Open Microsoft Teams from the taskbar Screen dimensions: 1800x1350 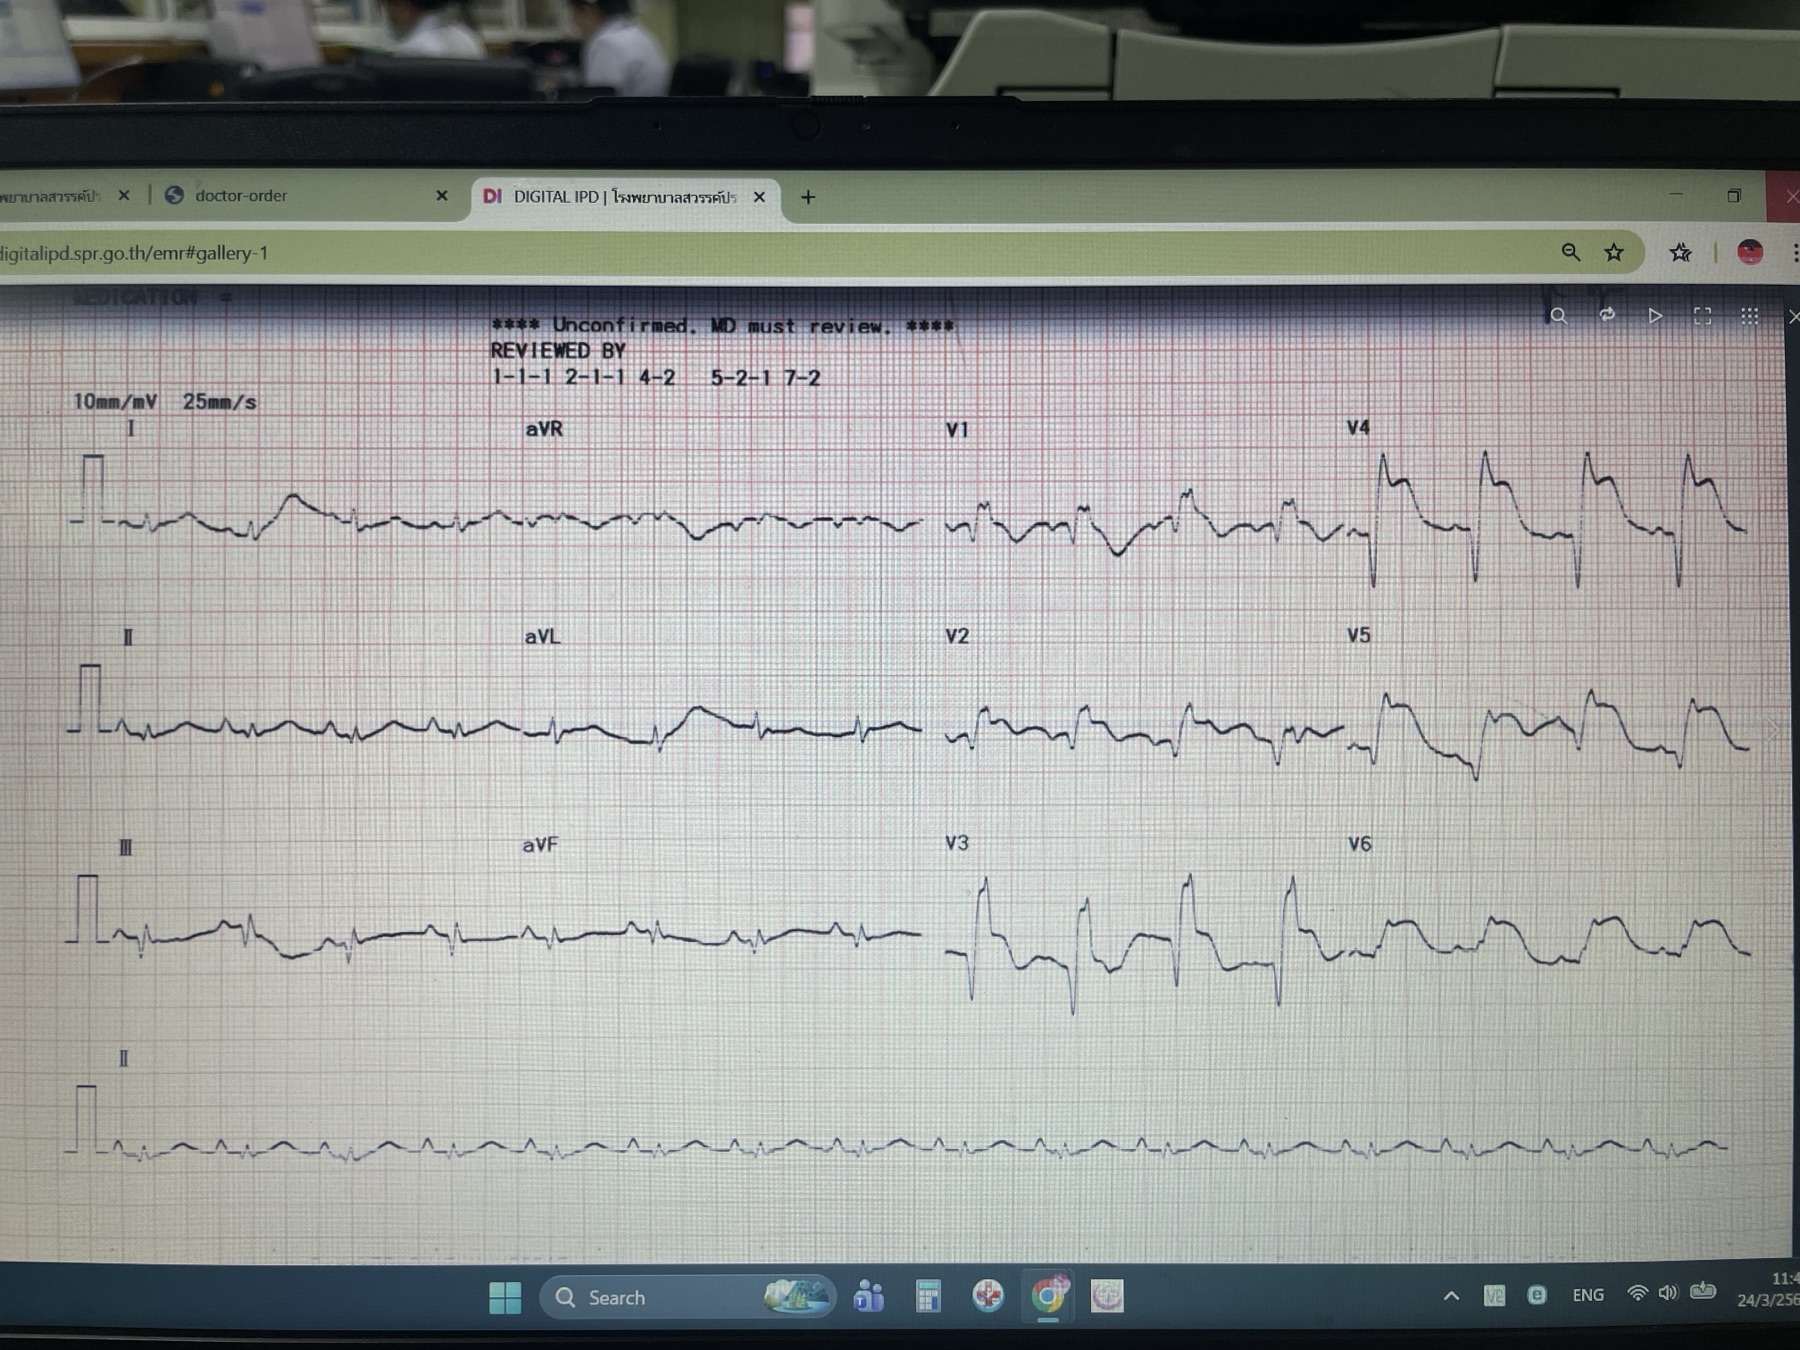[868, 1297]
